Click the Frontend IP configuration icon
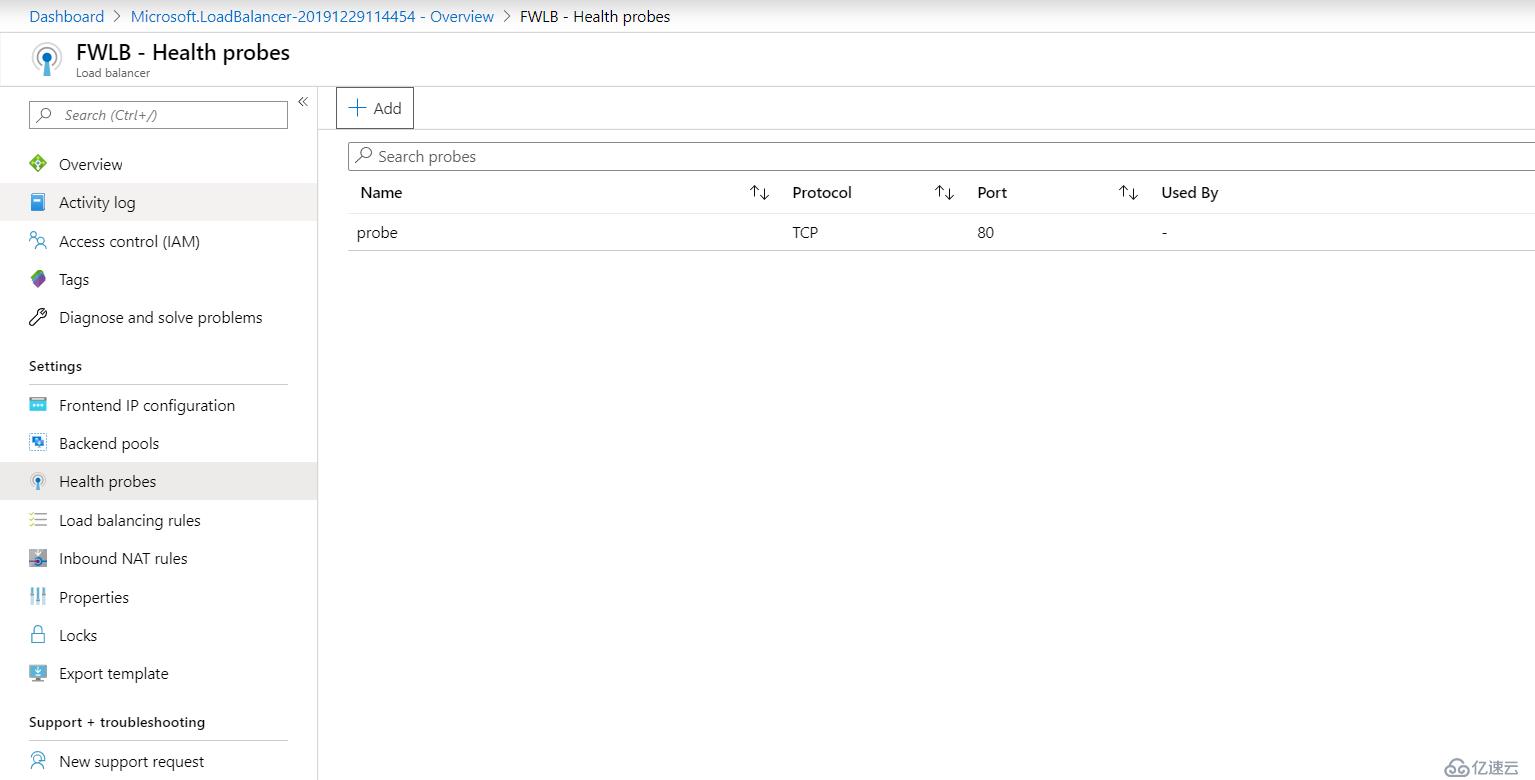 (38, 405)
